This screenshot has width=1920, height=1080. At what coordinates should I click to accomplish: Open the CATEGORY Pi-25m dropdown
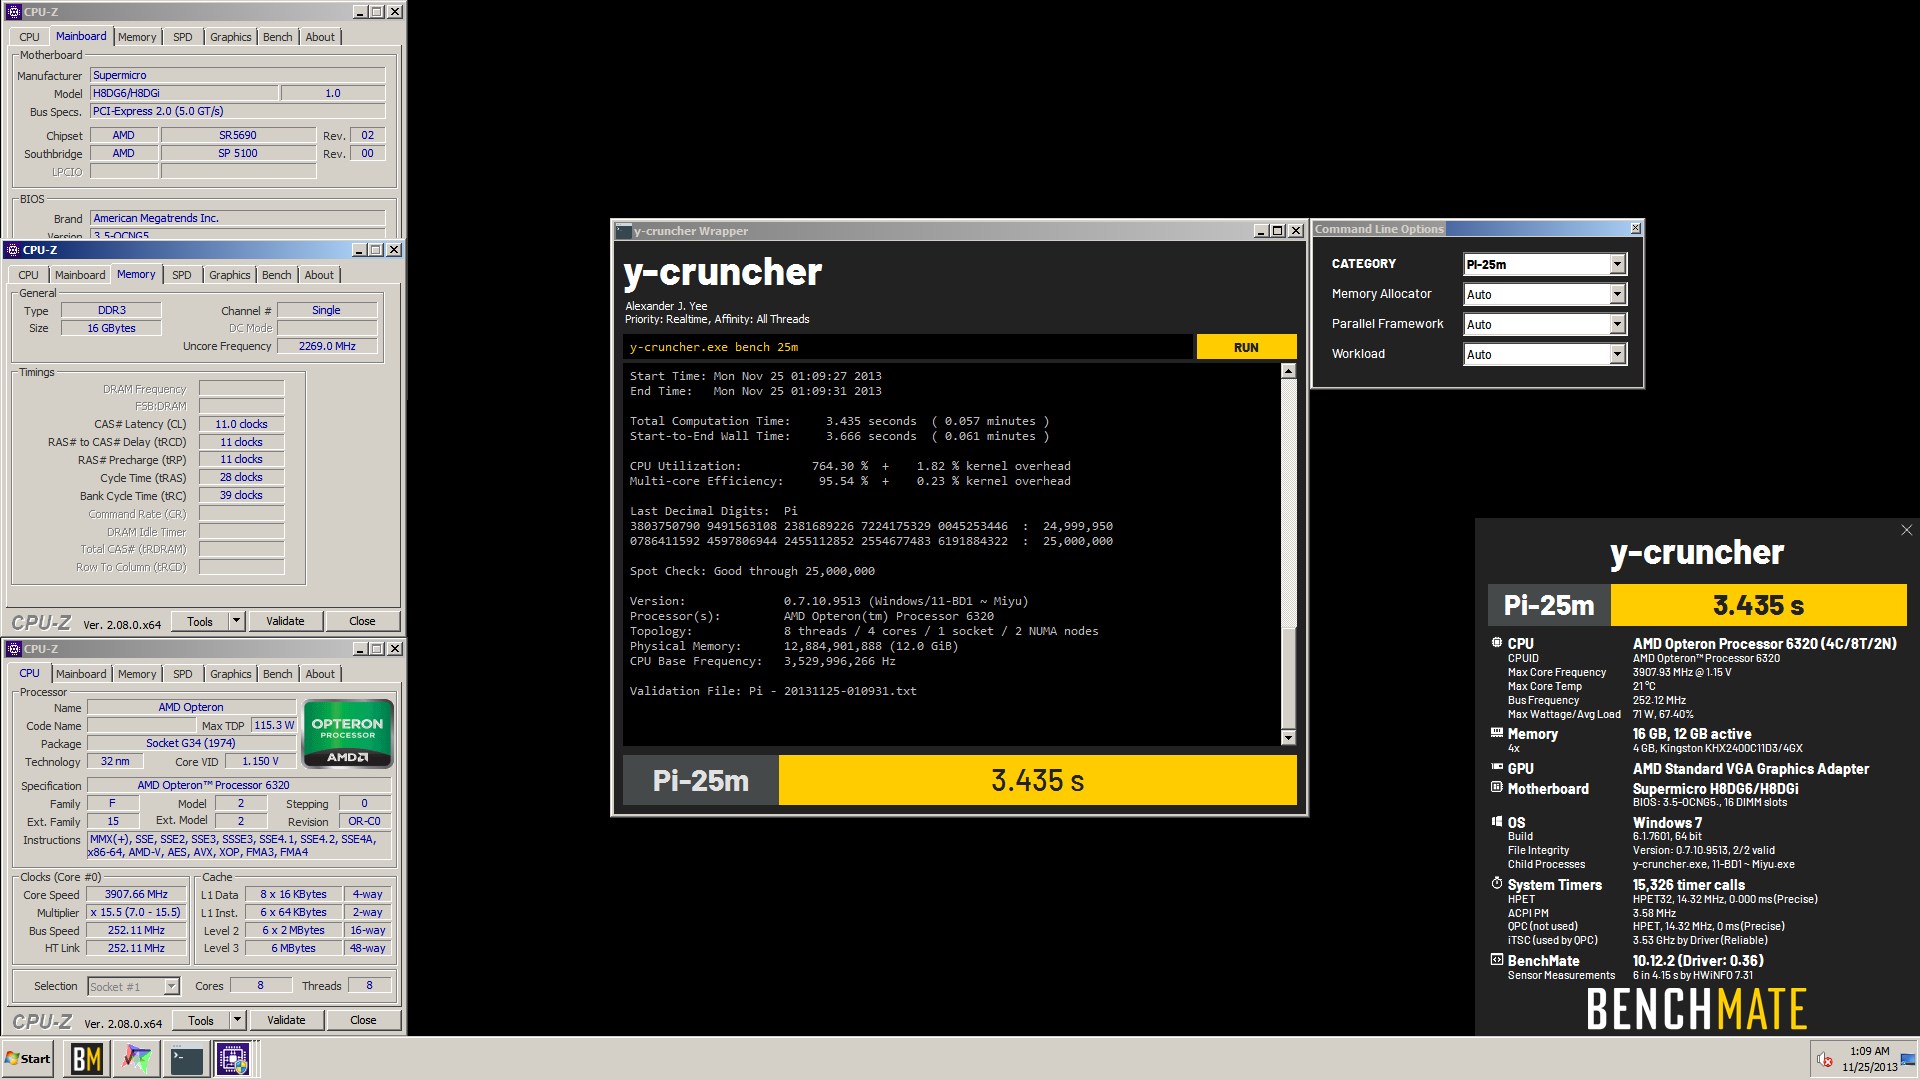tap(1617, 264)
